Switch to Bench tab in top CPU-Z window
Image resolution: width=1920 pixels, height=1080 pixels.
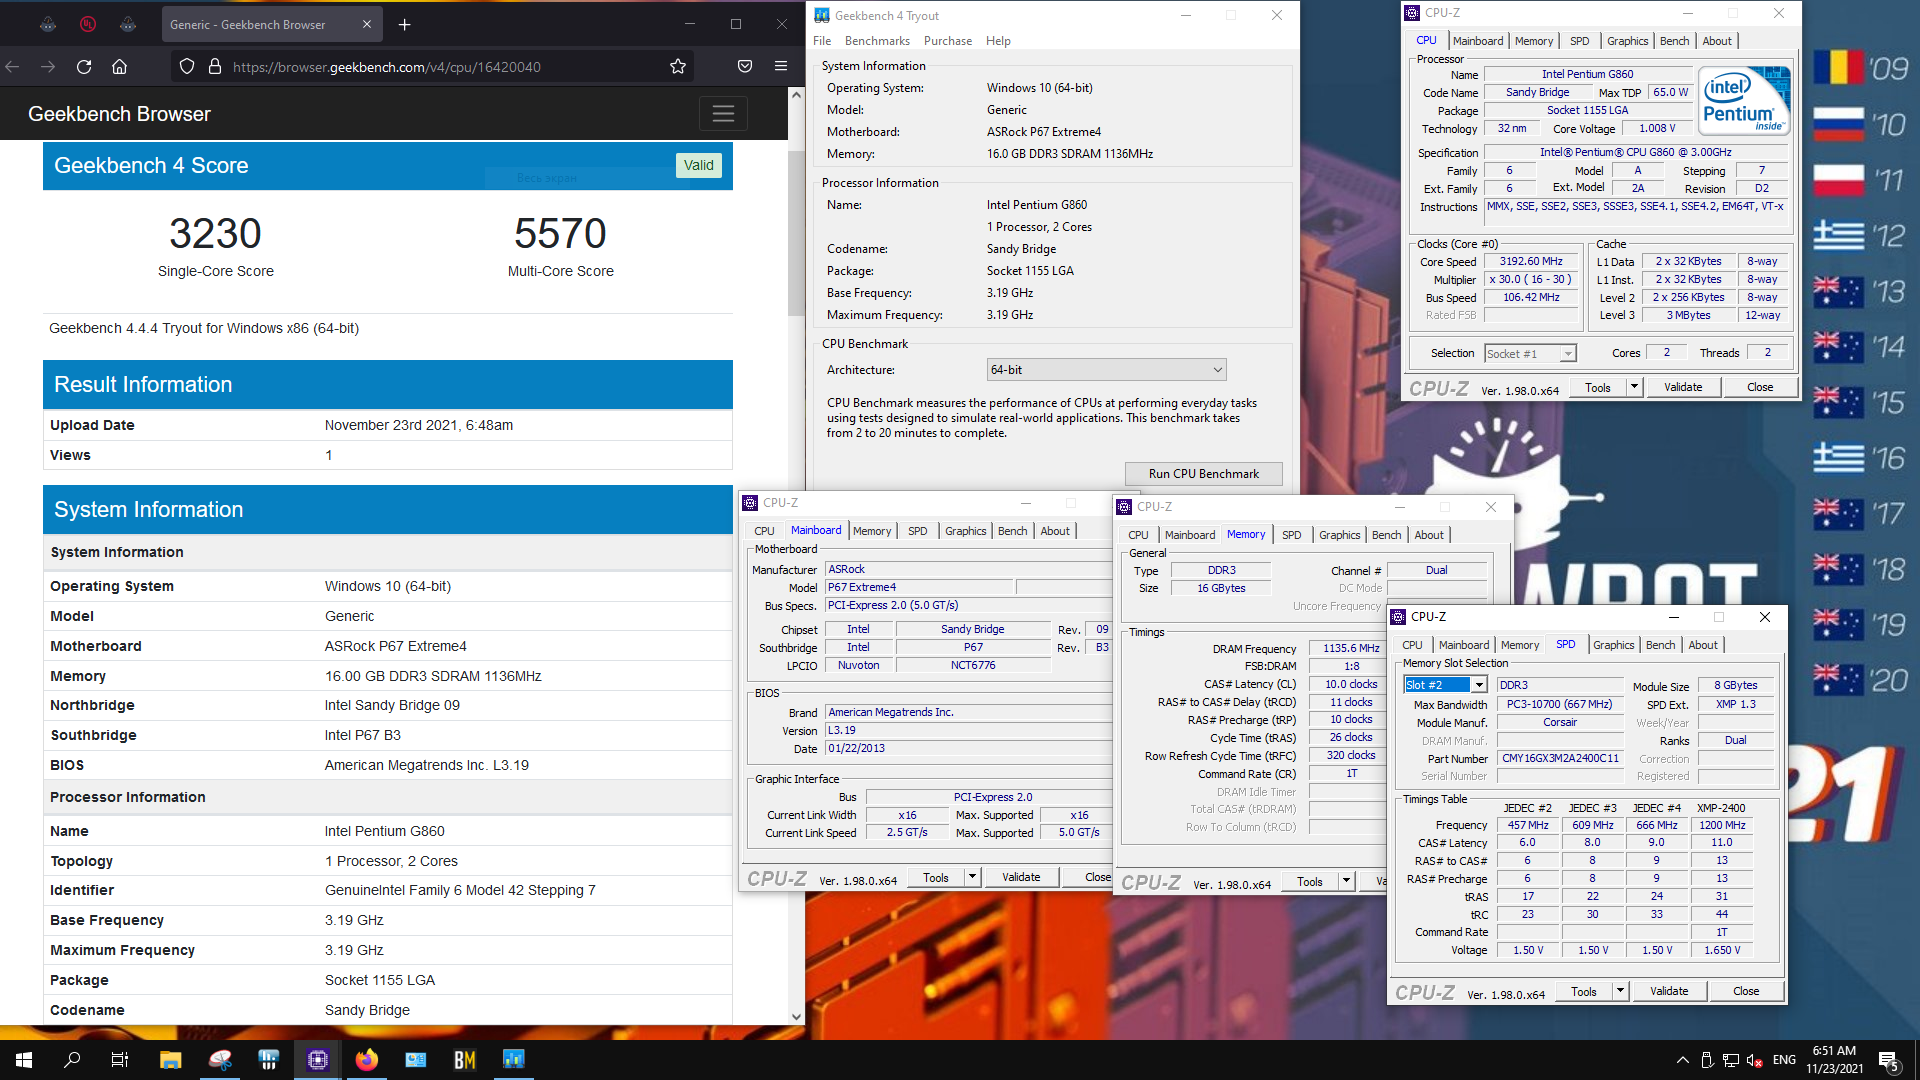[x=1674, y=41]
